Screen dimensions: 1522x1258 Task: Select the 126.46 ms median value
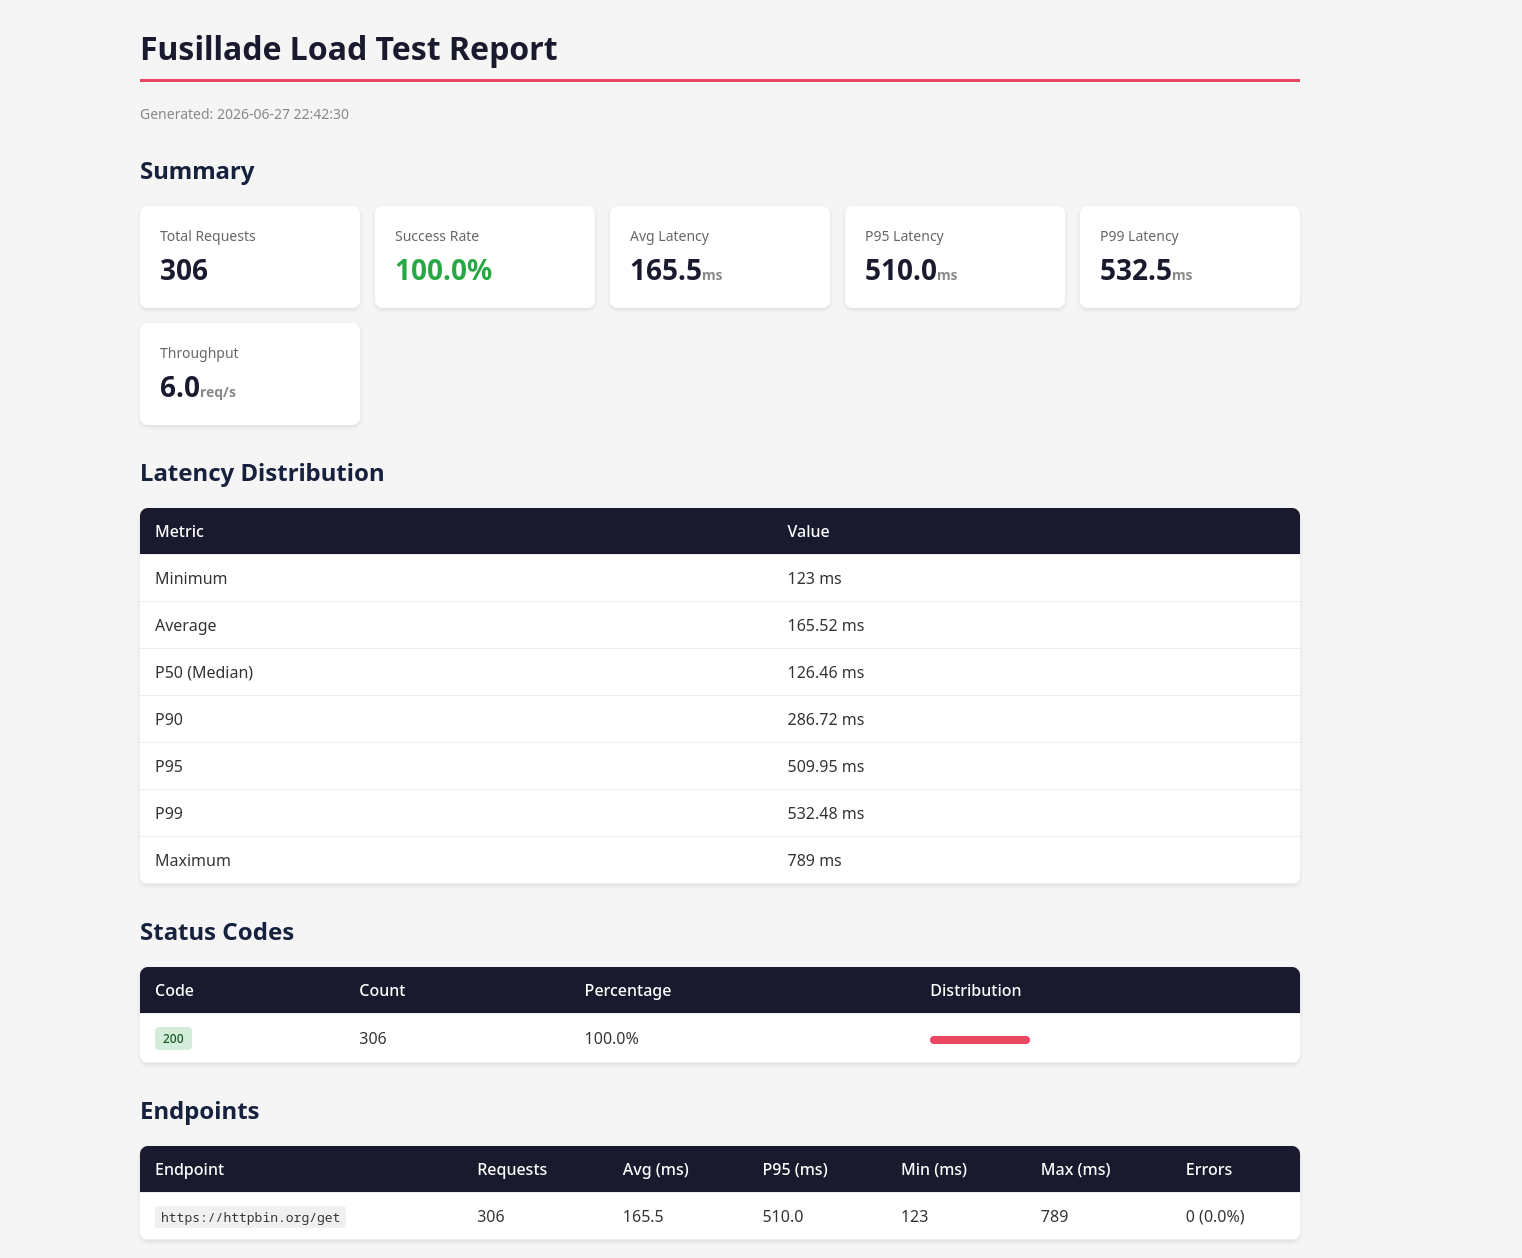point(825,672)
